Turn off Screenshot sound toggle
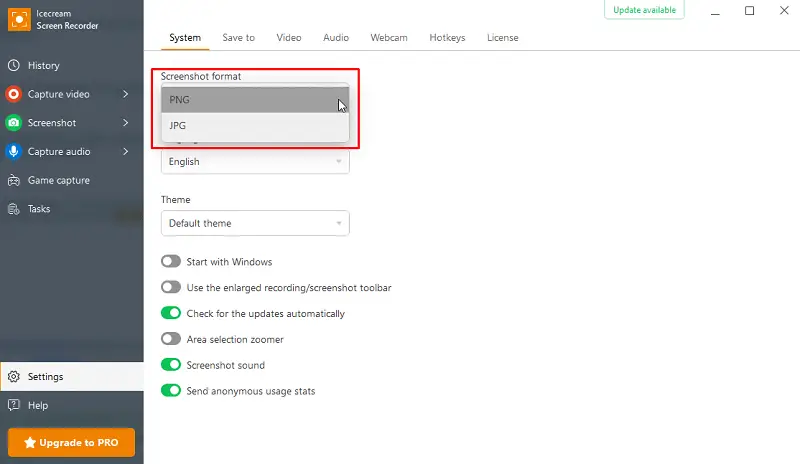Screen dimensions: 800x464 [x=171, y=365]
